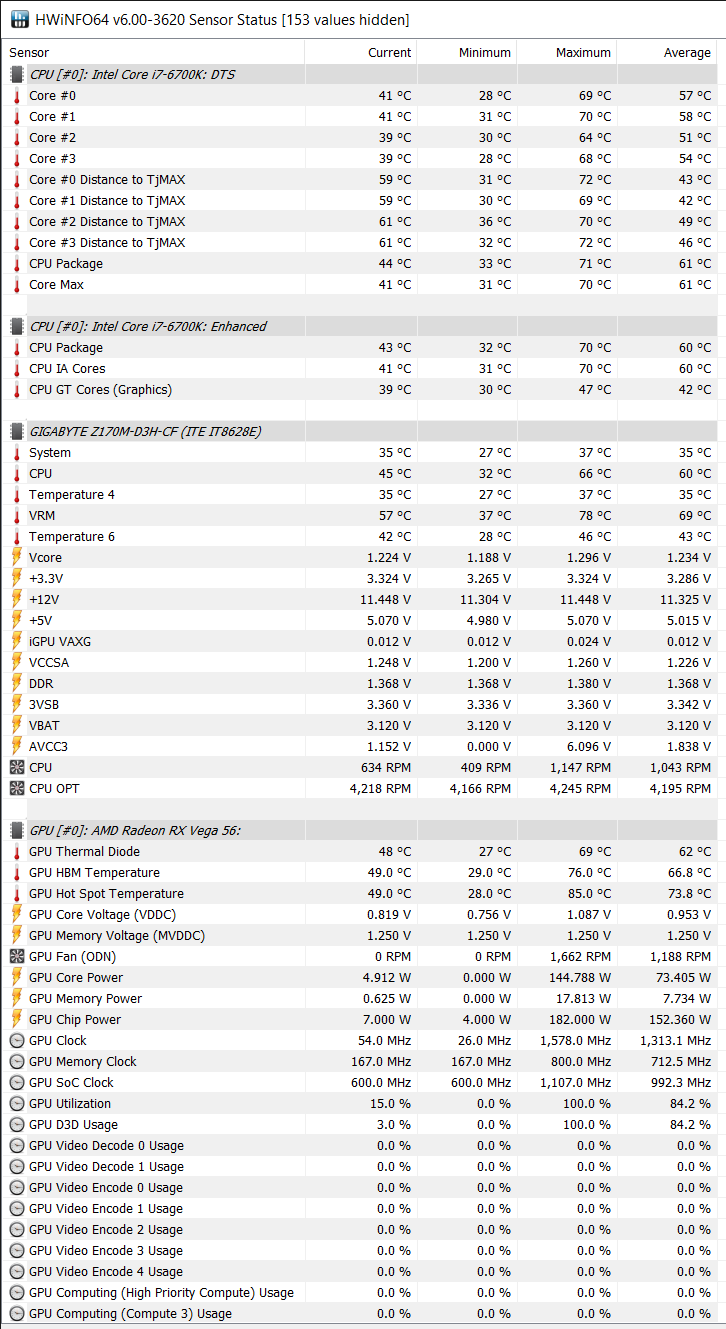Image resolution: width=726 pixels, height=1329 pixels.
Task: Click the Minimum column header
Action: (x=485, y=52)
